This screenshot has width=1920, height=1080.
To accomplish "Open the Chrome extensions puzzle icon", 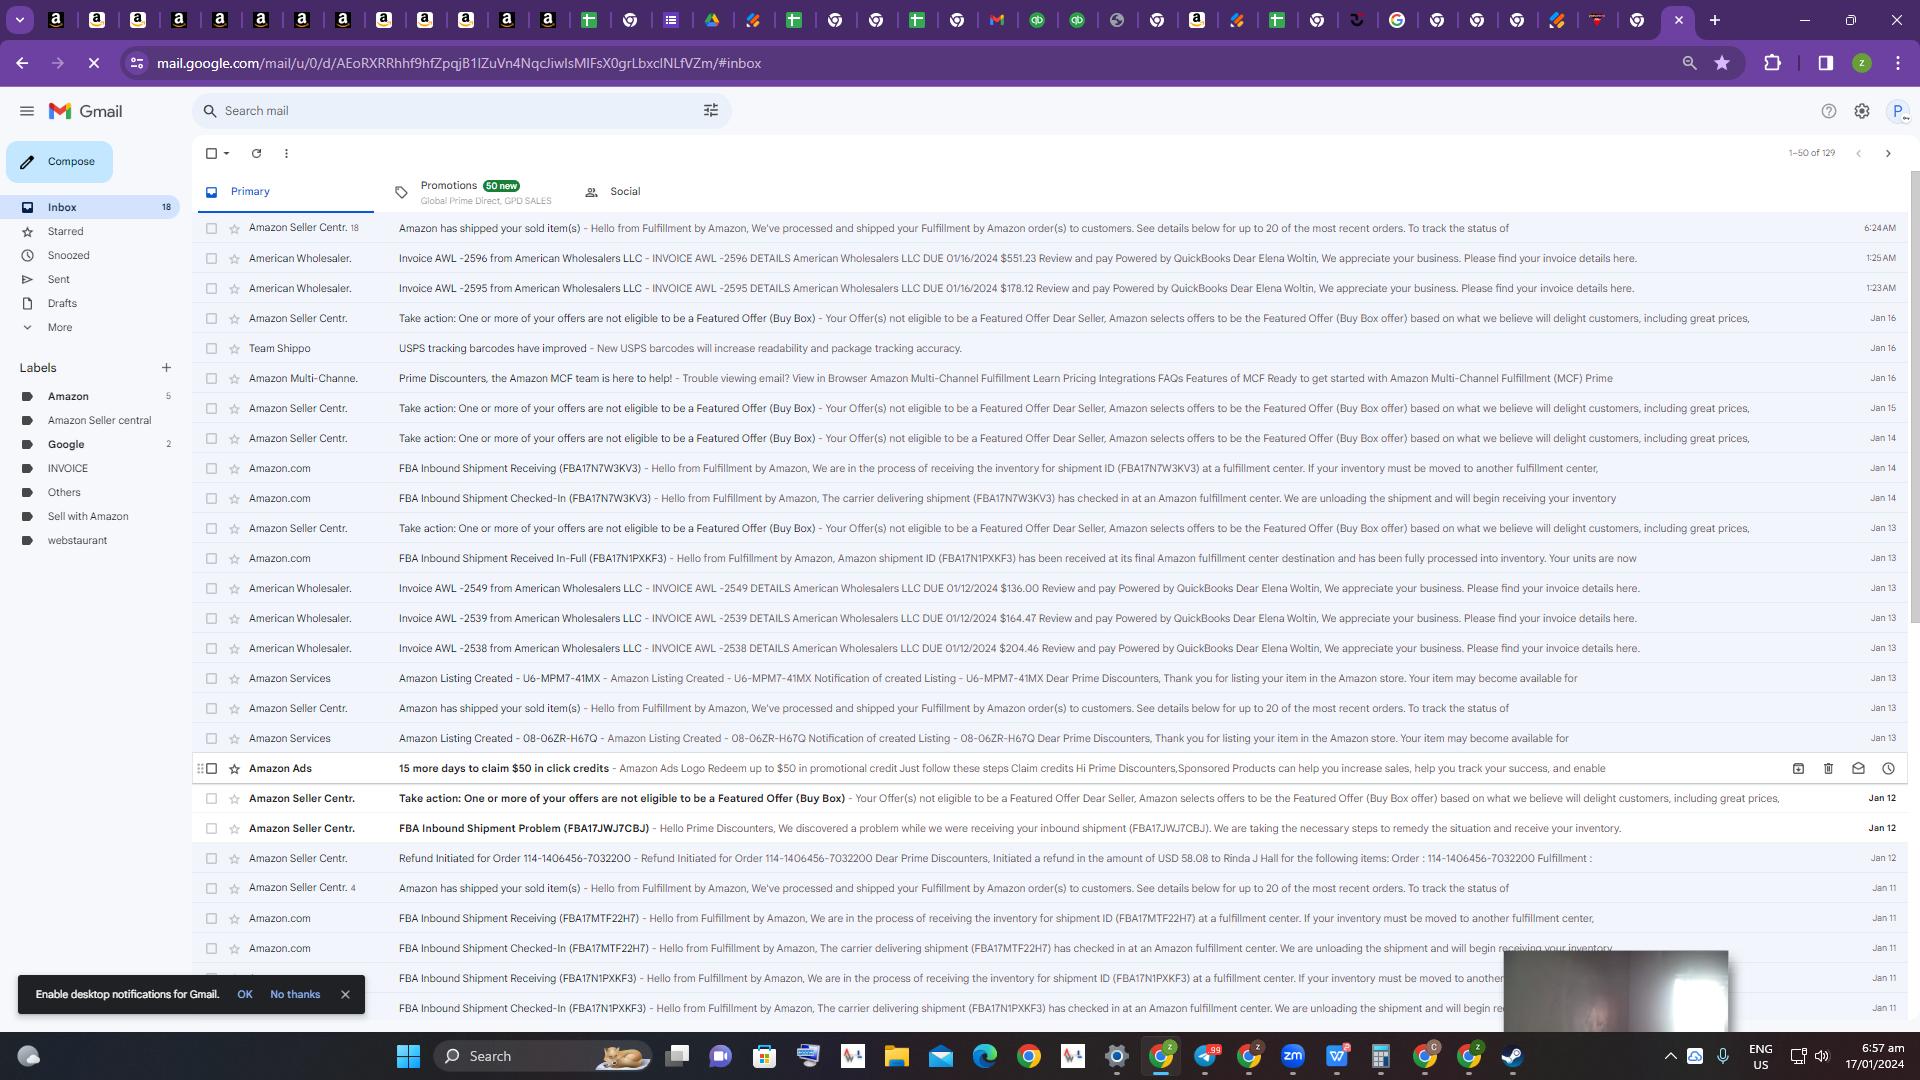I will click(1772, 63).
